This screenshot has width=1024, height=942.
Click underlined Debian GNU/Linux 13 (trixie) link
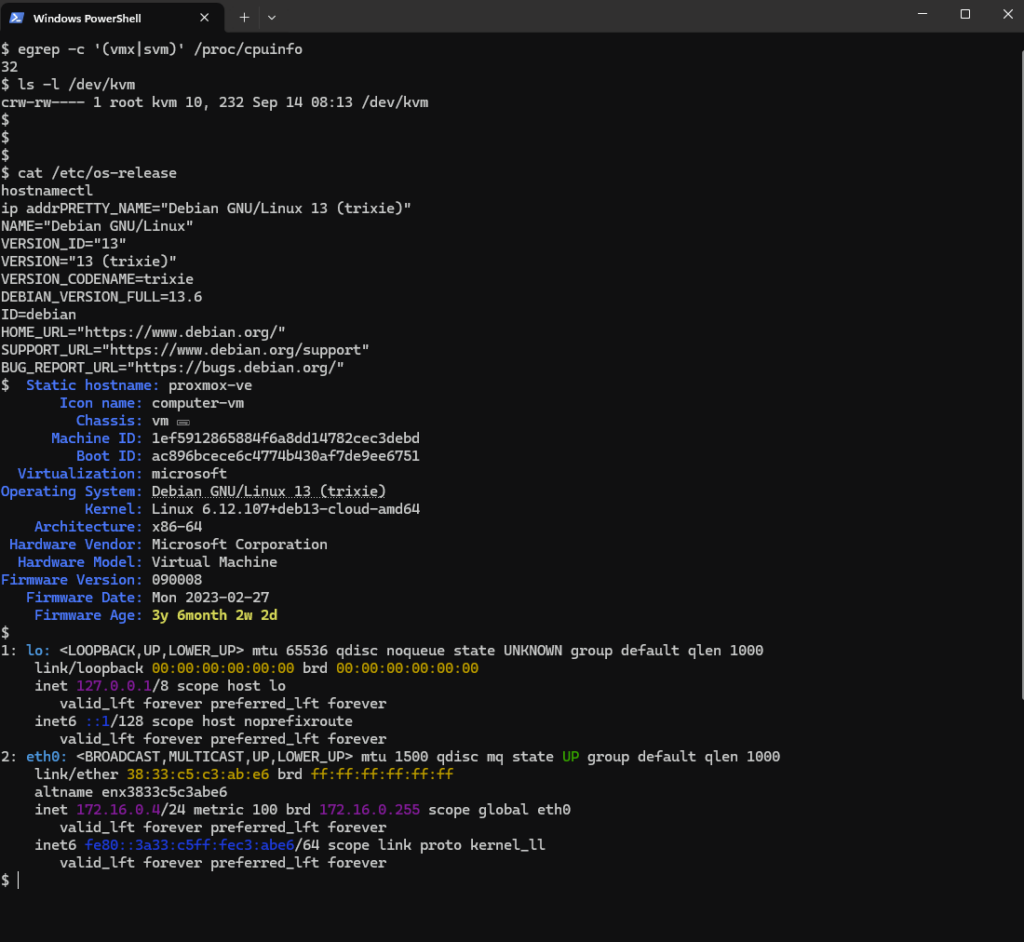[268, 491]
